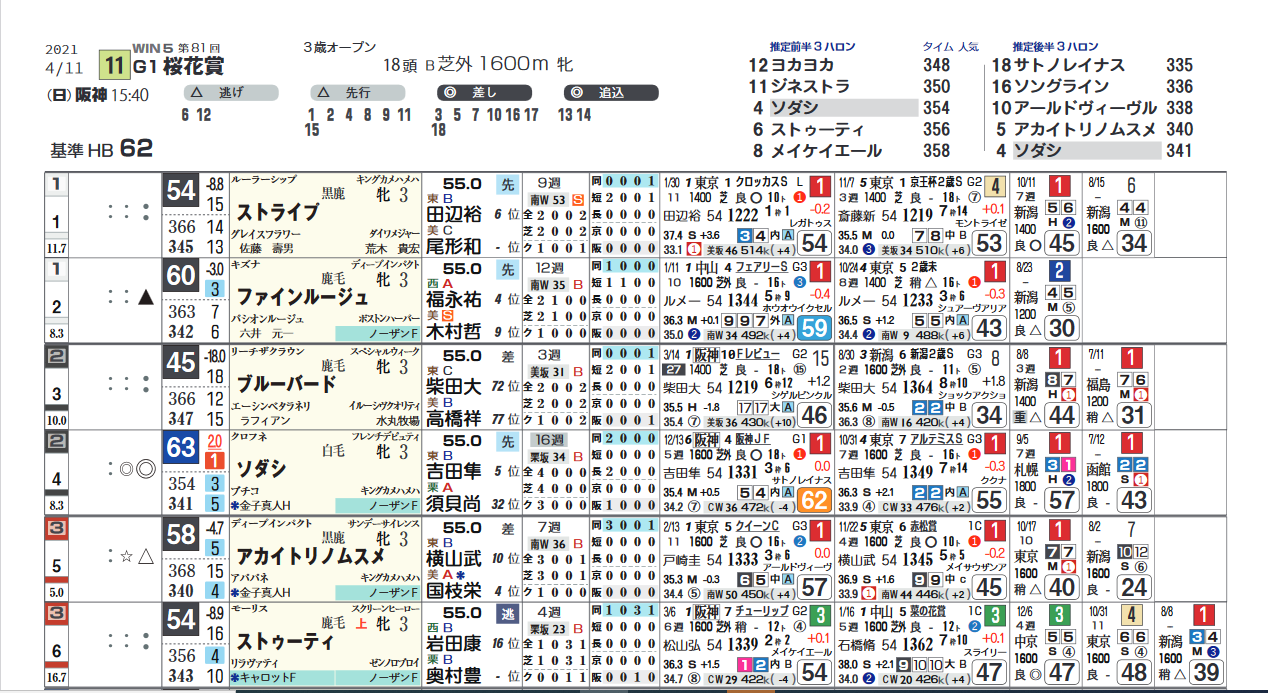Click アールドヴィーヴル in the second-half 3-furlong list
1268x693 pixels.
1086,108
